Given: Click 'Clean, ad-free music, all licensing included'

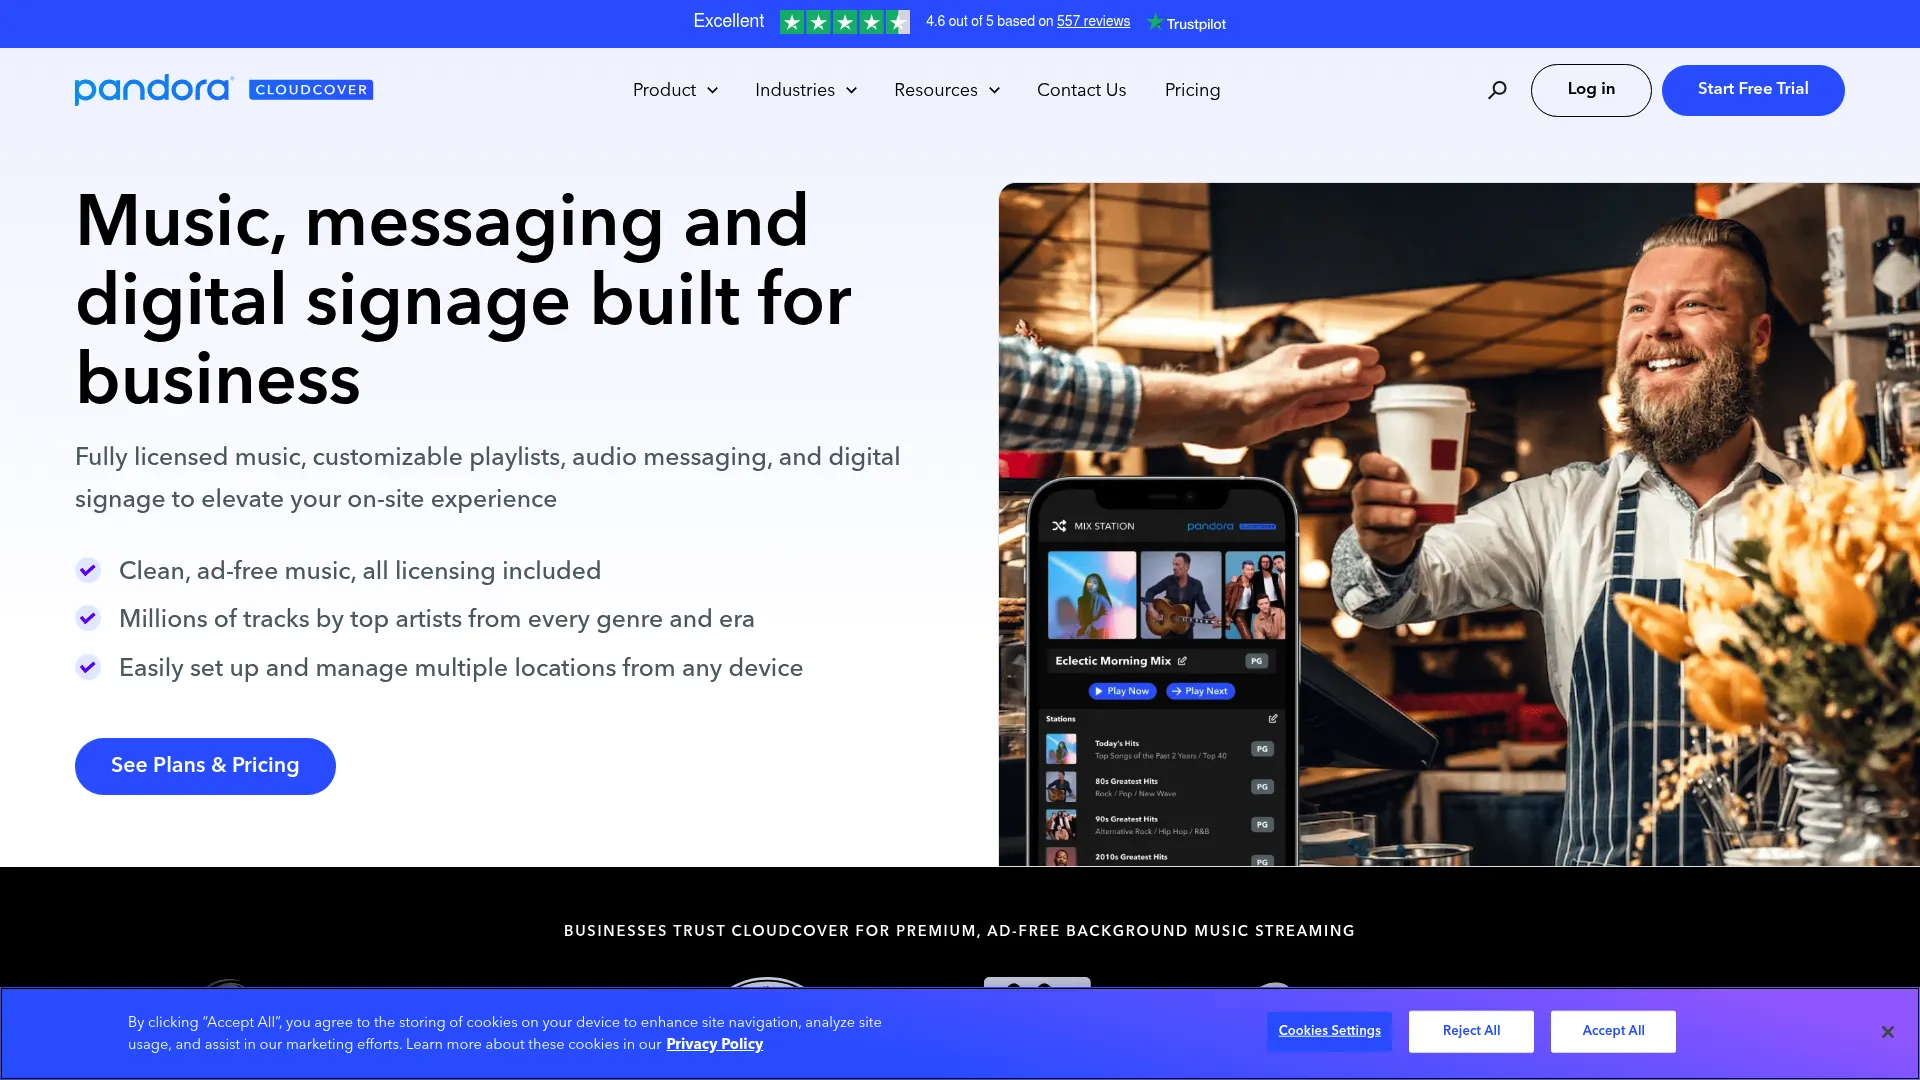Looking at the screenshot, I should pyautogui.click(x=360, y=571).
